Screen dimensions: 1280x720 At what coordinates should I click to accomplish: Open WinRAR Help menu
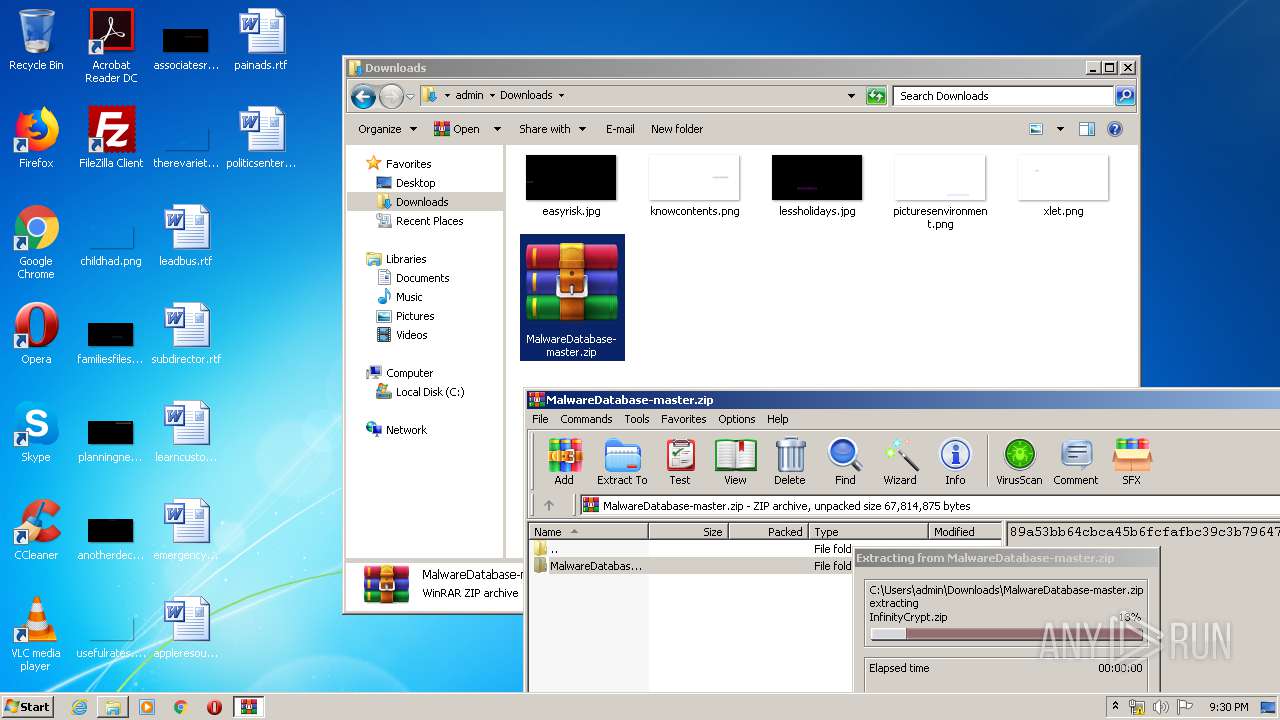pyautogui.click(x=778, y=419)
